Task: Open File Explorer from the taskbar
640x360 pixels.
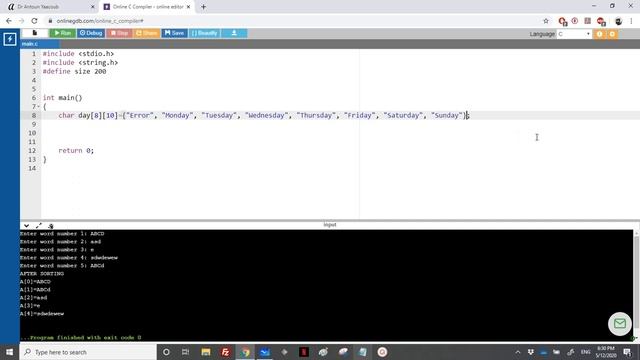Action: point(206,352)
